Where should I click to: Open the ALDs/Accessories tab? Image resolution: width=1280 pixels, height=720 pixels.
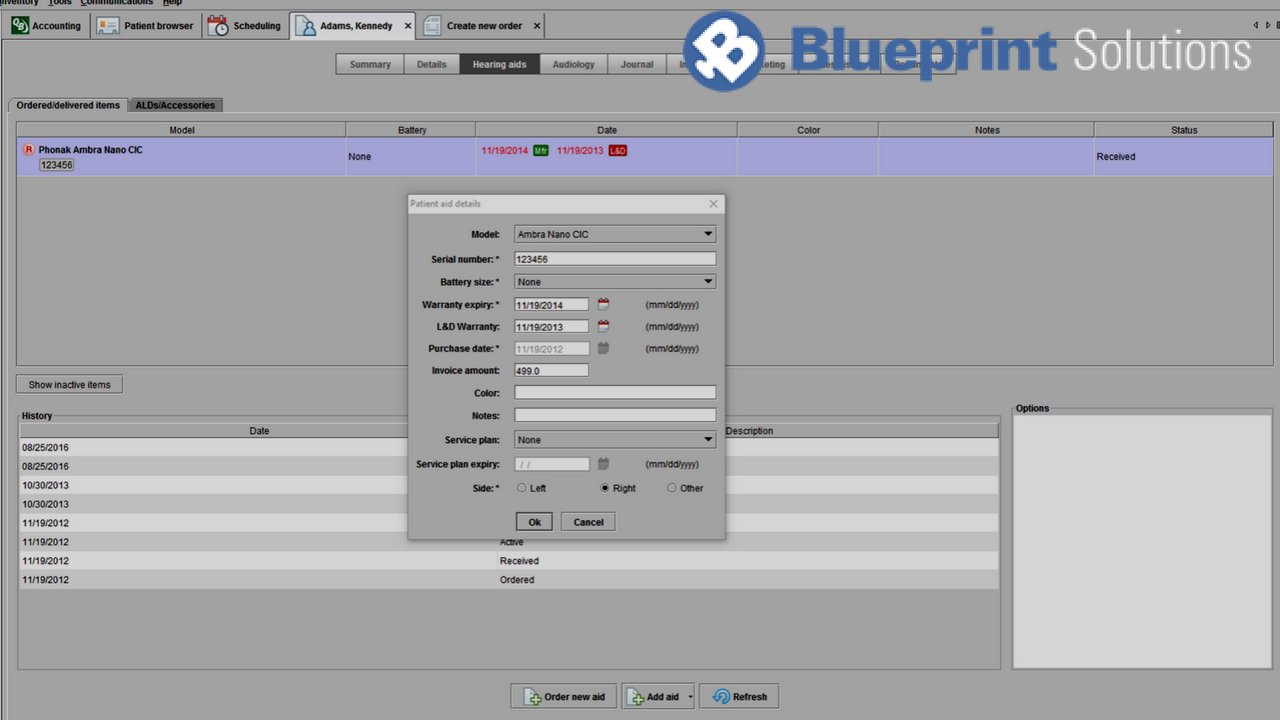click(175, 105)
